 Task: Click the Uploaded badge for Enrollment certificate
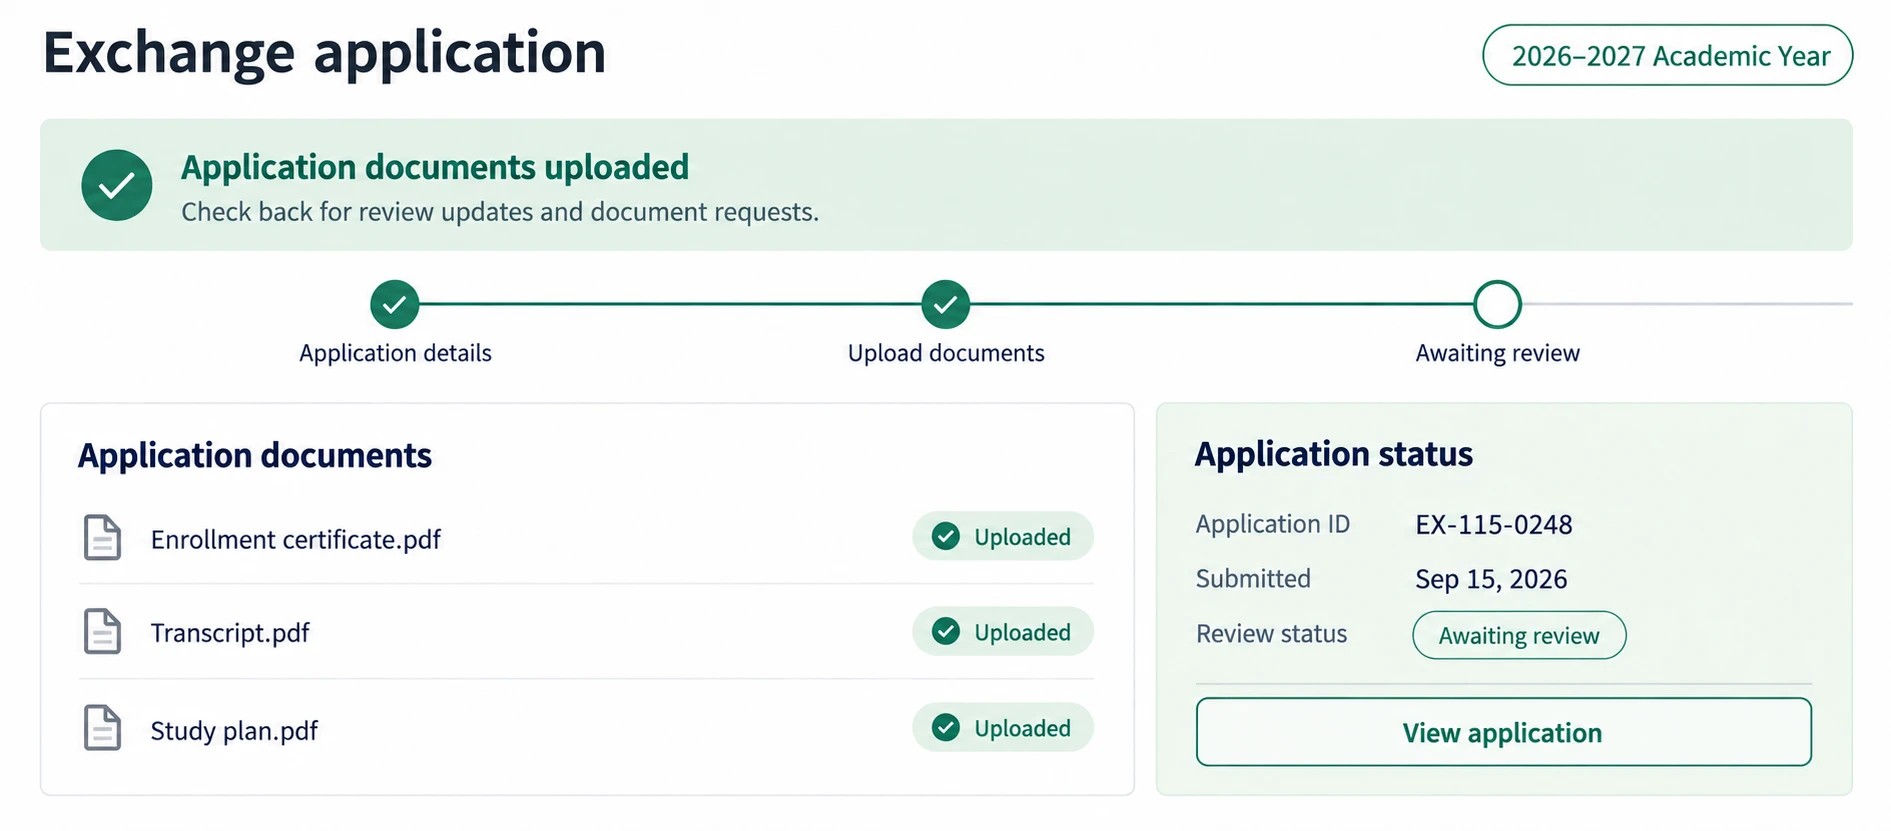point(1003,537)
